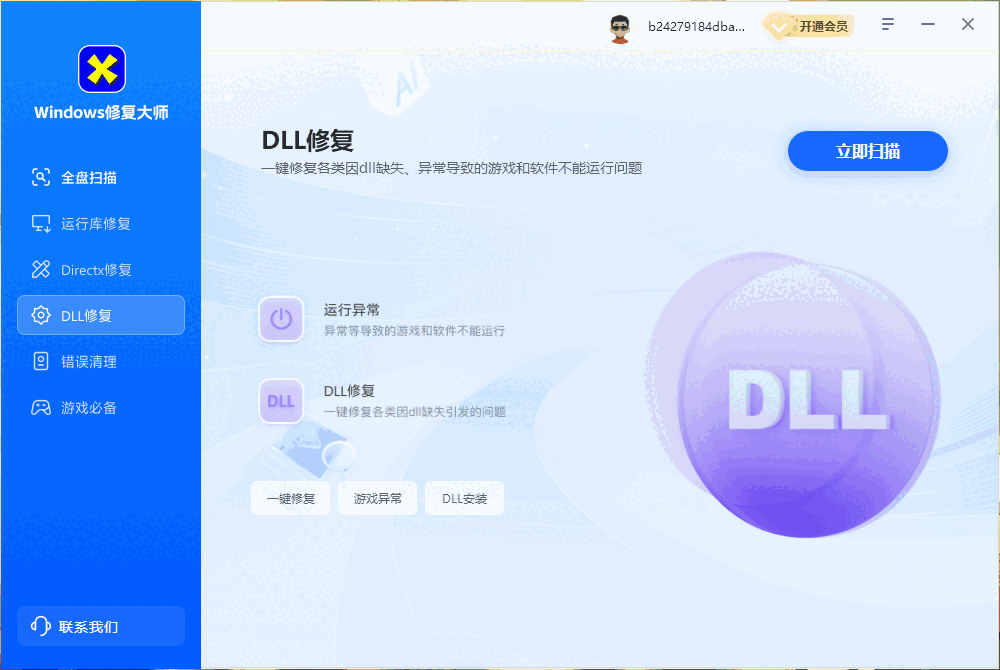1000x670 pixels.
Task: Select the Directx修复 tool icon
Action: coord(40,269)
